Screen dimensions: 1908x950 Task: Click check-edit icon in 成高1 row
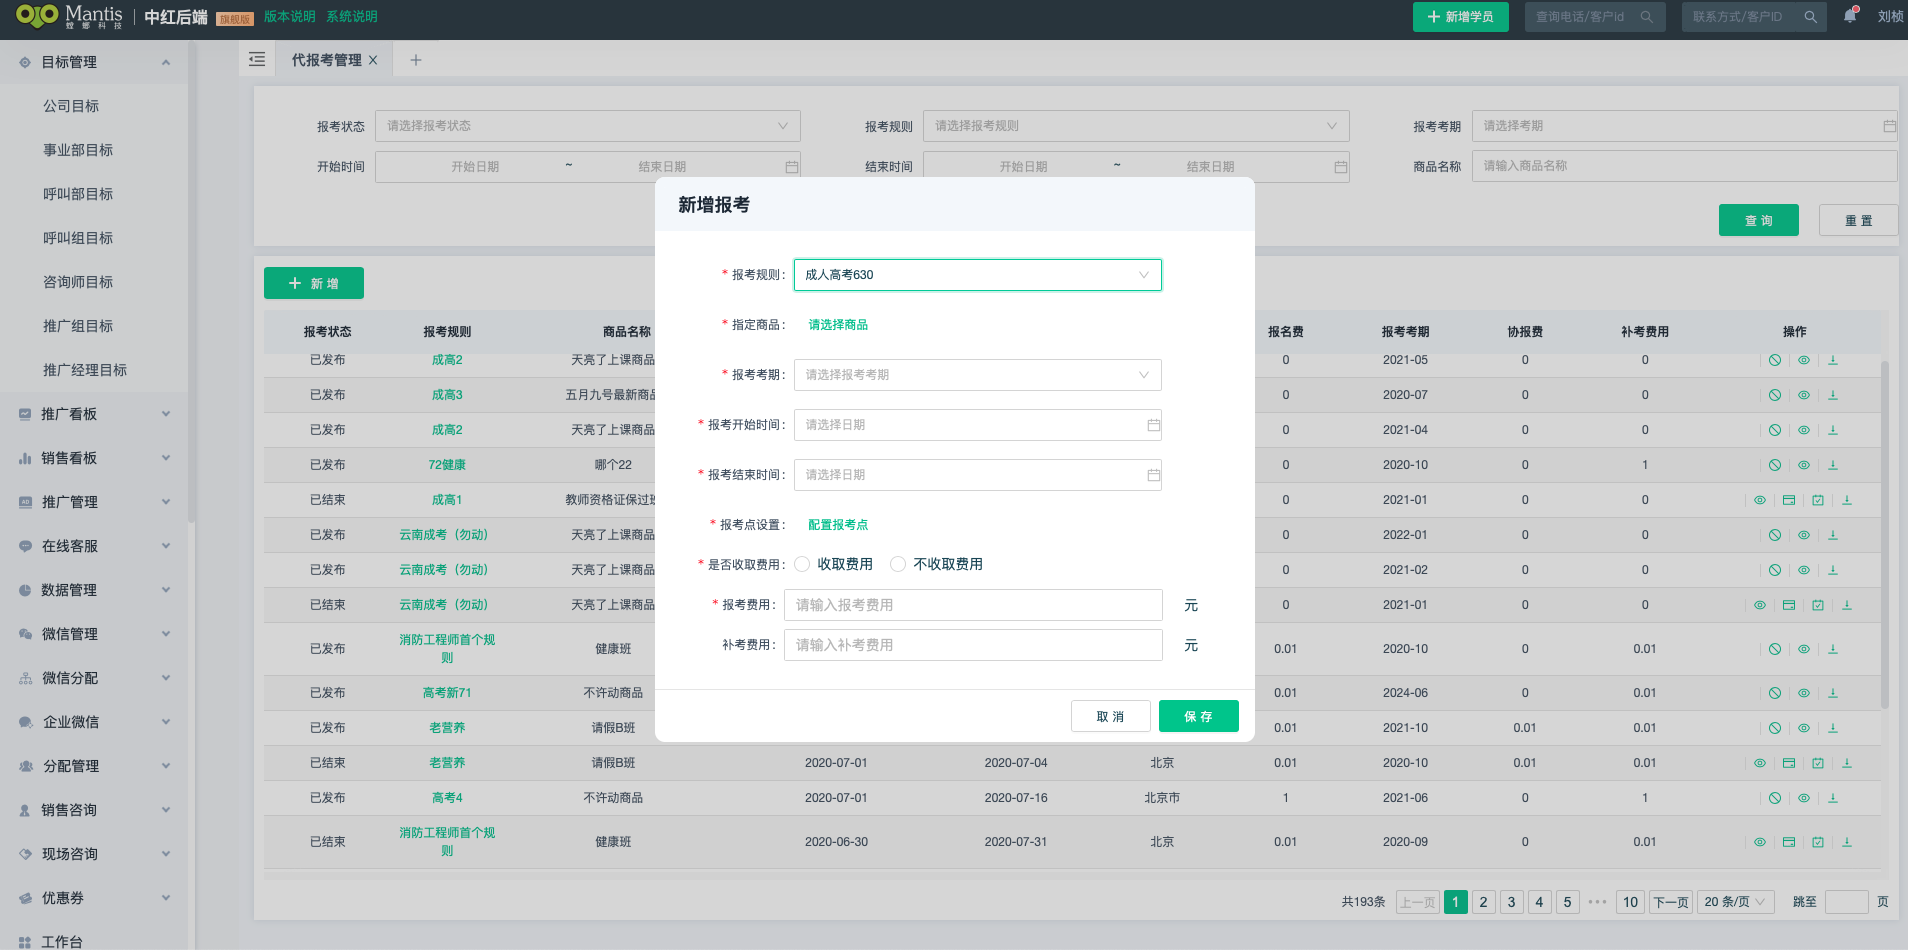coord(1818,500)
